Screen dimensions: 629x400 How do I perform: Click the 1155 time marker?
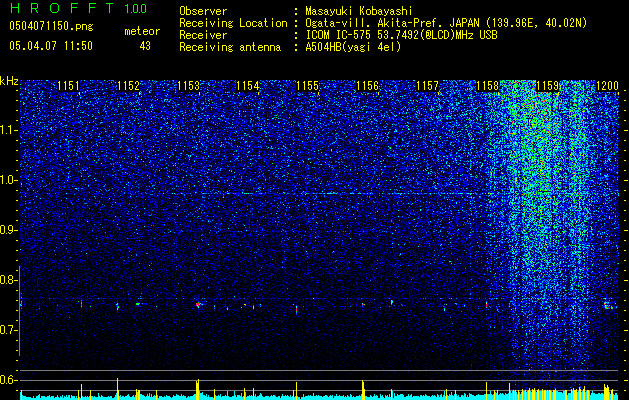click(308, 86)
